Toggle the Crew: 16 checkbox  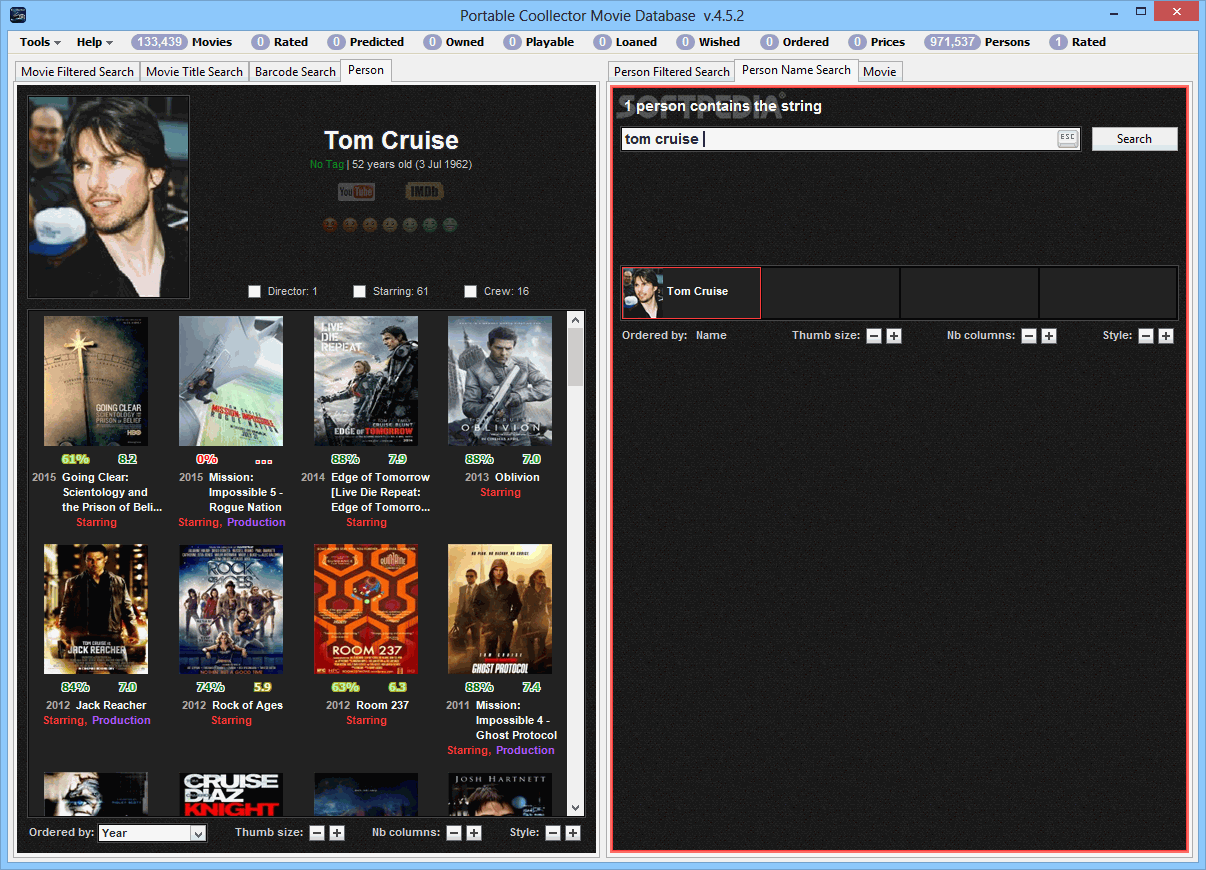[471, 292]
